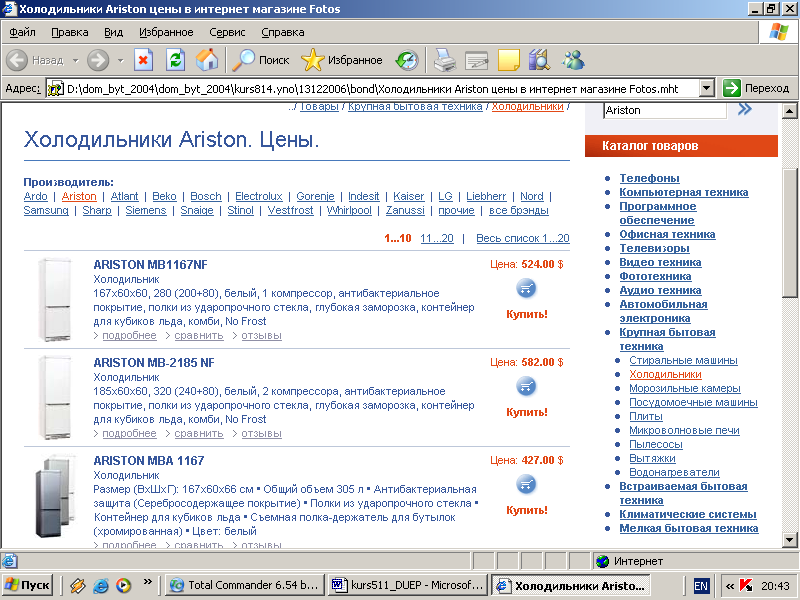Open Стиральные машины catalog link
The image size is (800, 600).
683,360
